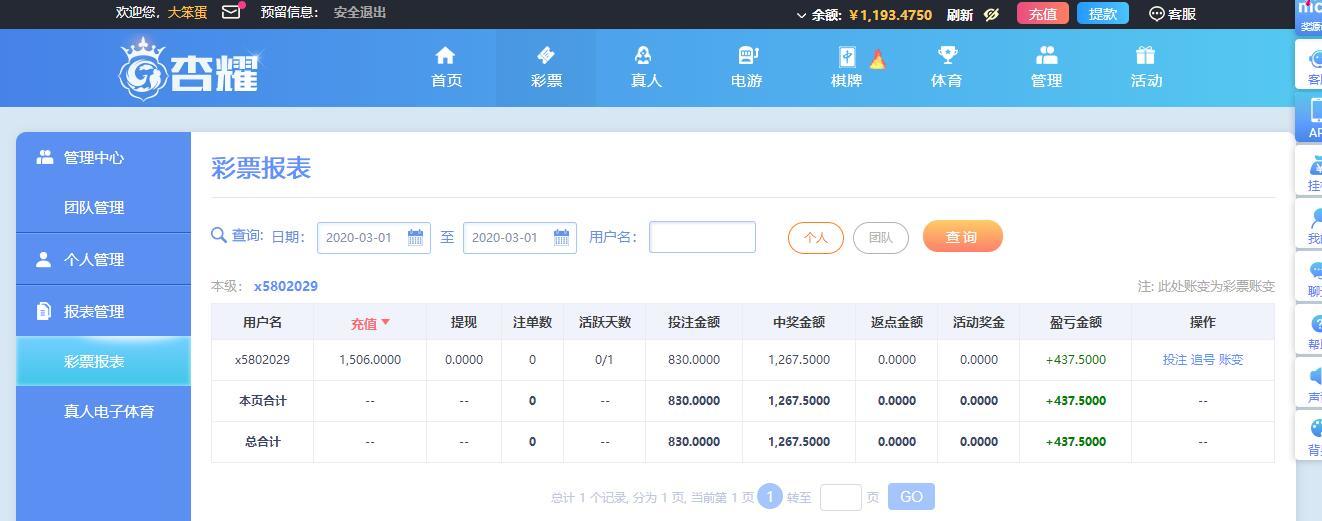1322x521 pixels.
Task: Expand the balance dropdown chevron
Action: point(801,15)
